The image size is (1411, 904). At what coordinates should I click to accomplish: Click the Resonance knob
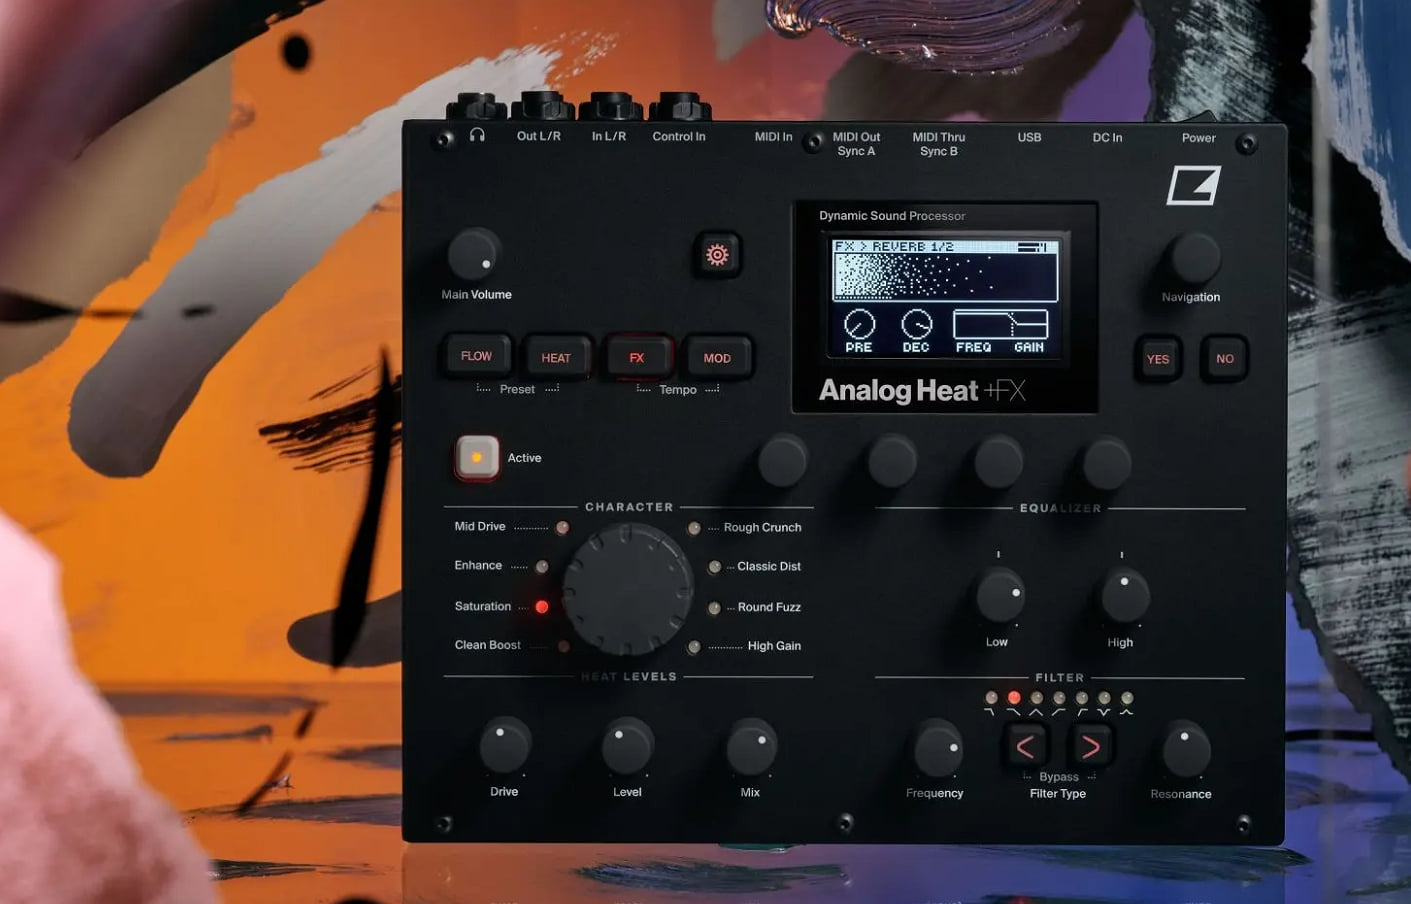[1186, 750]
